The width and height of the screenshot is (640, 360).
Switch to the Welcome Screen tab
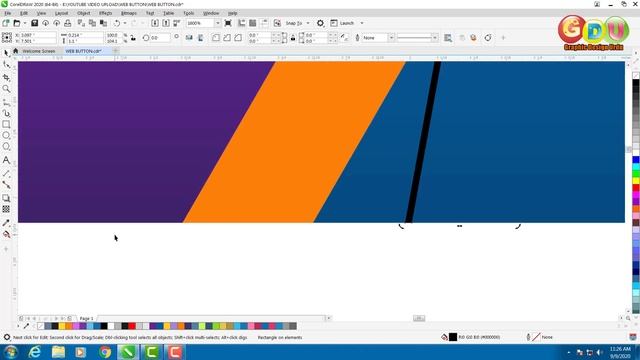click(x=38, y=51)
